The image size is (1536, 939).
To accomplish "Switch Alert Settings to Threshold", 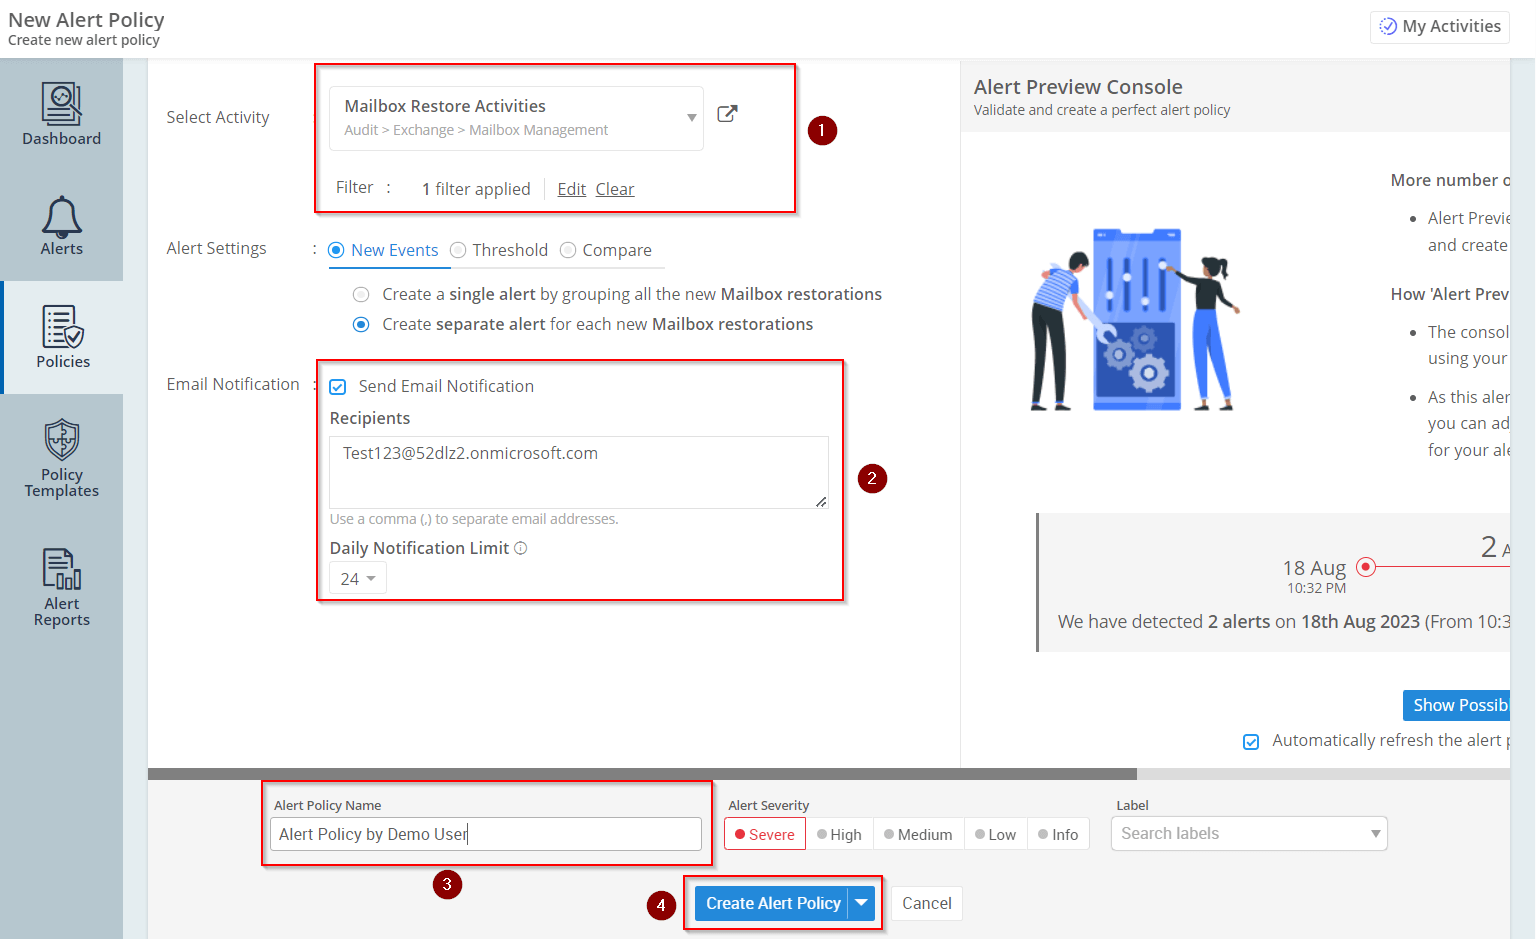I will 459,250.
